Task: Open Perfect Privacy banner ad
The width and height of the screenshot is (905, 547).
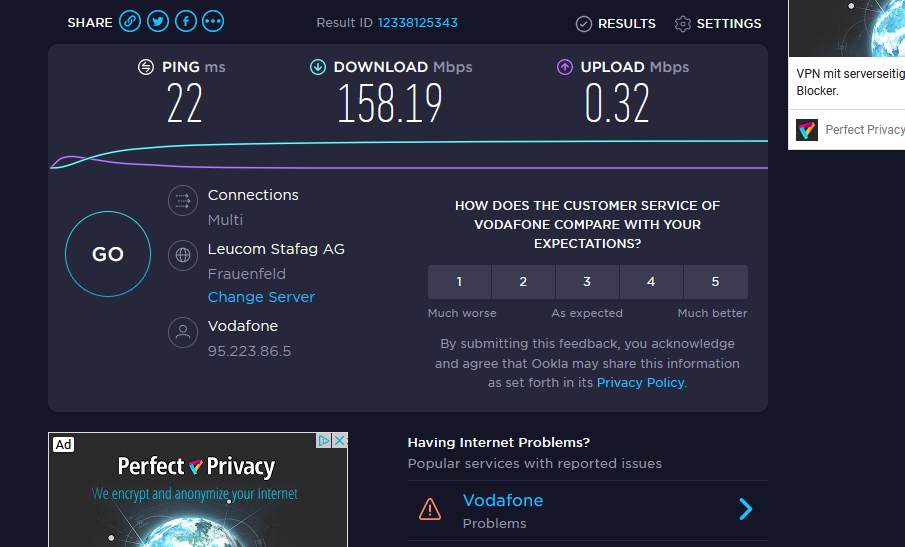Action: [x=198, y=490]
